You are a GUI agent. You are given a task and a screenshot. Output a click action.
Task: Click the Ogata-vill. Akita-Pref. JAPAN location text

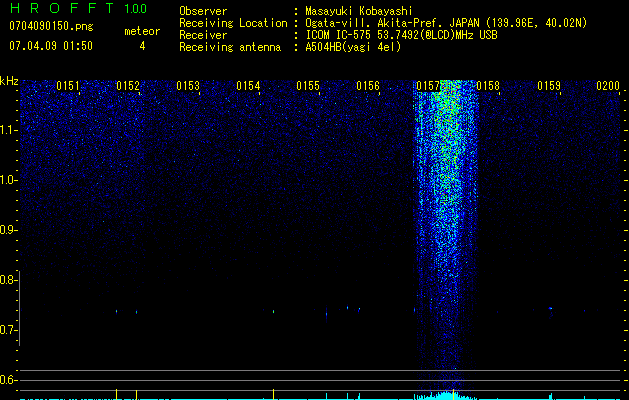[x=446, y=23]
